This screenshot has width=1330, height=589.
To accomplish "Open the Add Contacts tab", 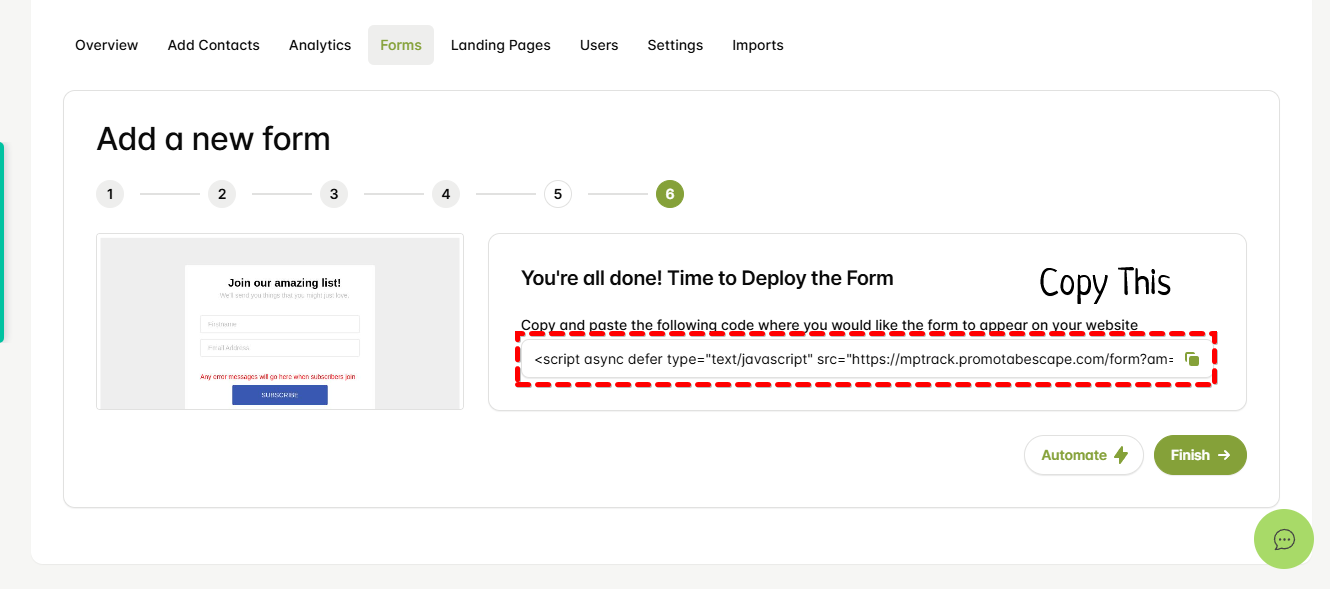I will 213,45.
